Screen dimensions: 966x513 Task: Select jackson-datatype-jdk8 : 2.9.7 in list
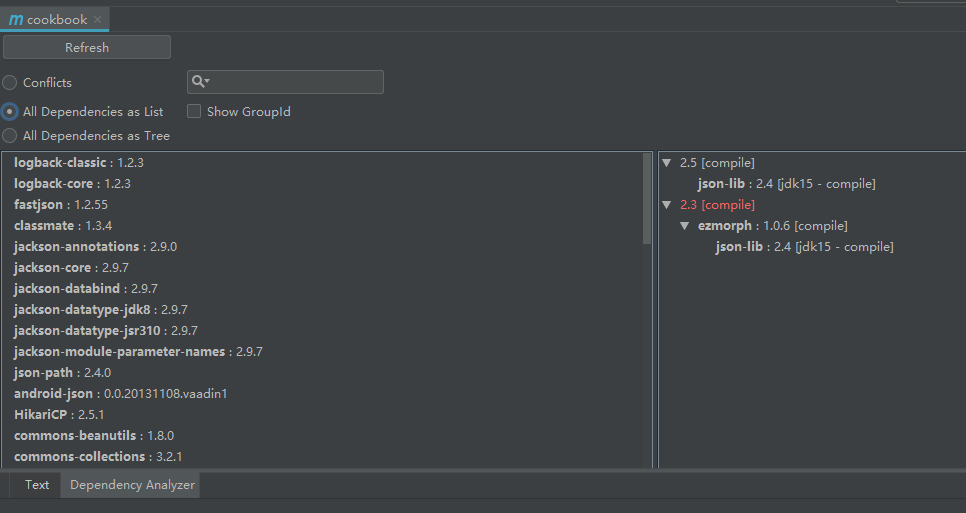(101, 309)
